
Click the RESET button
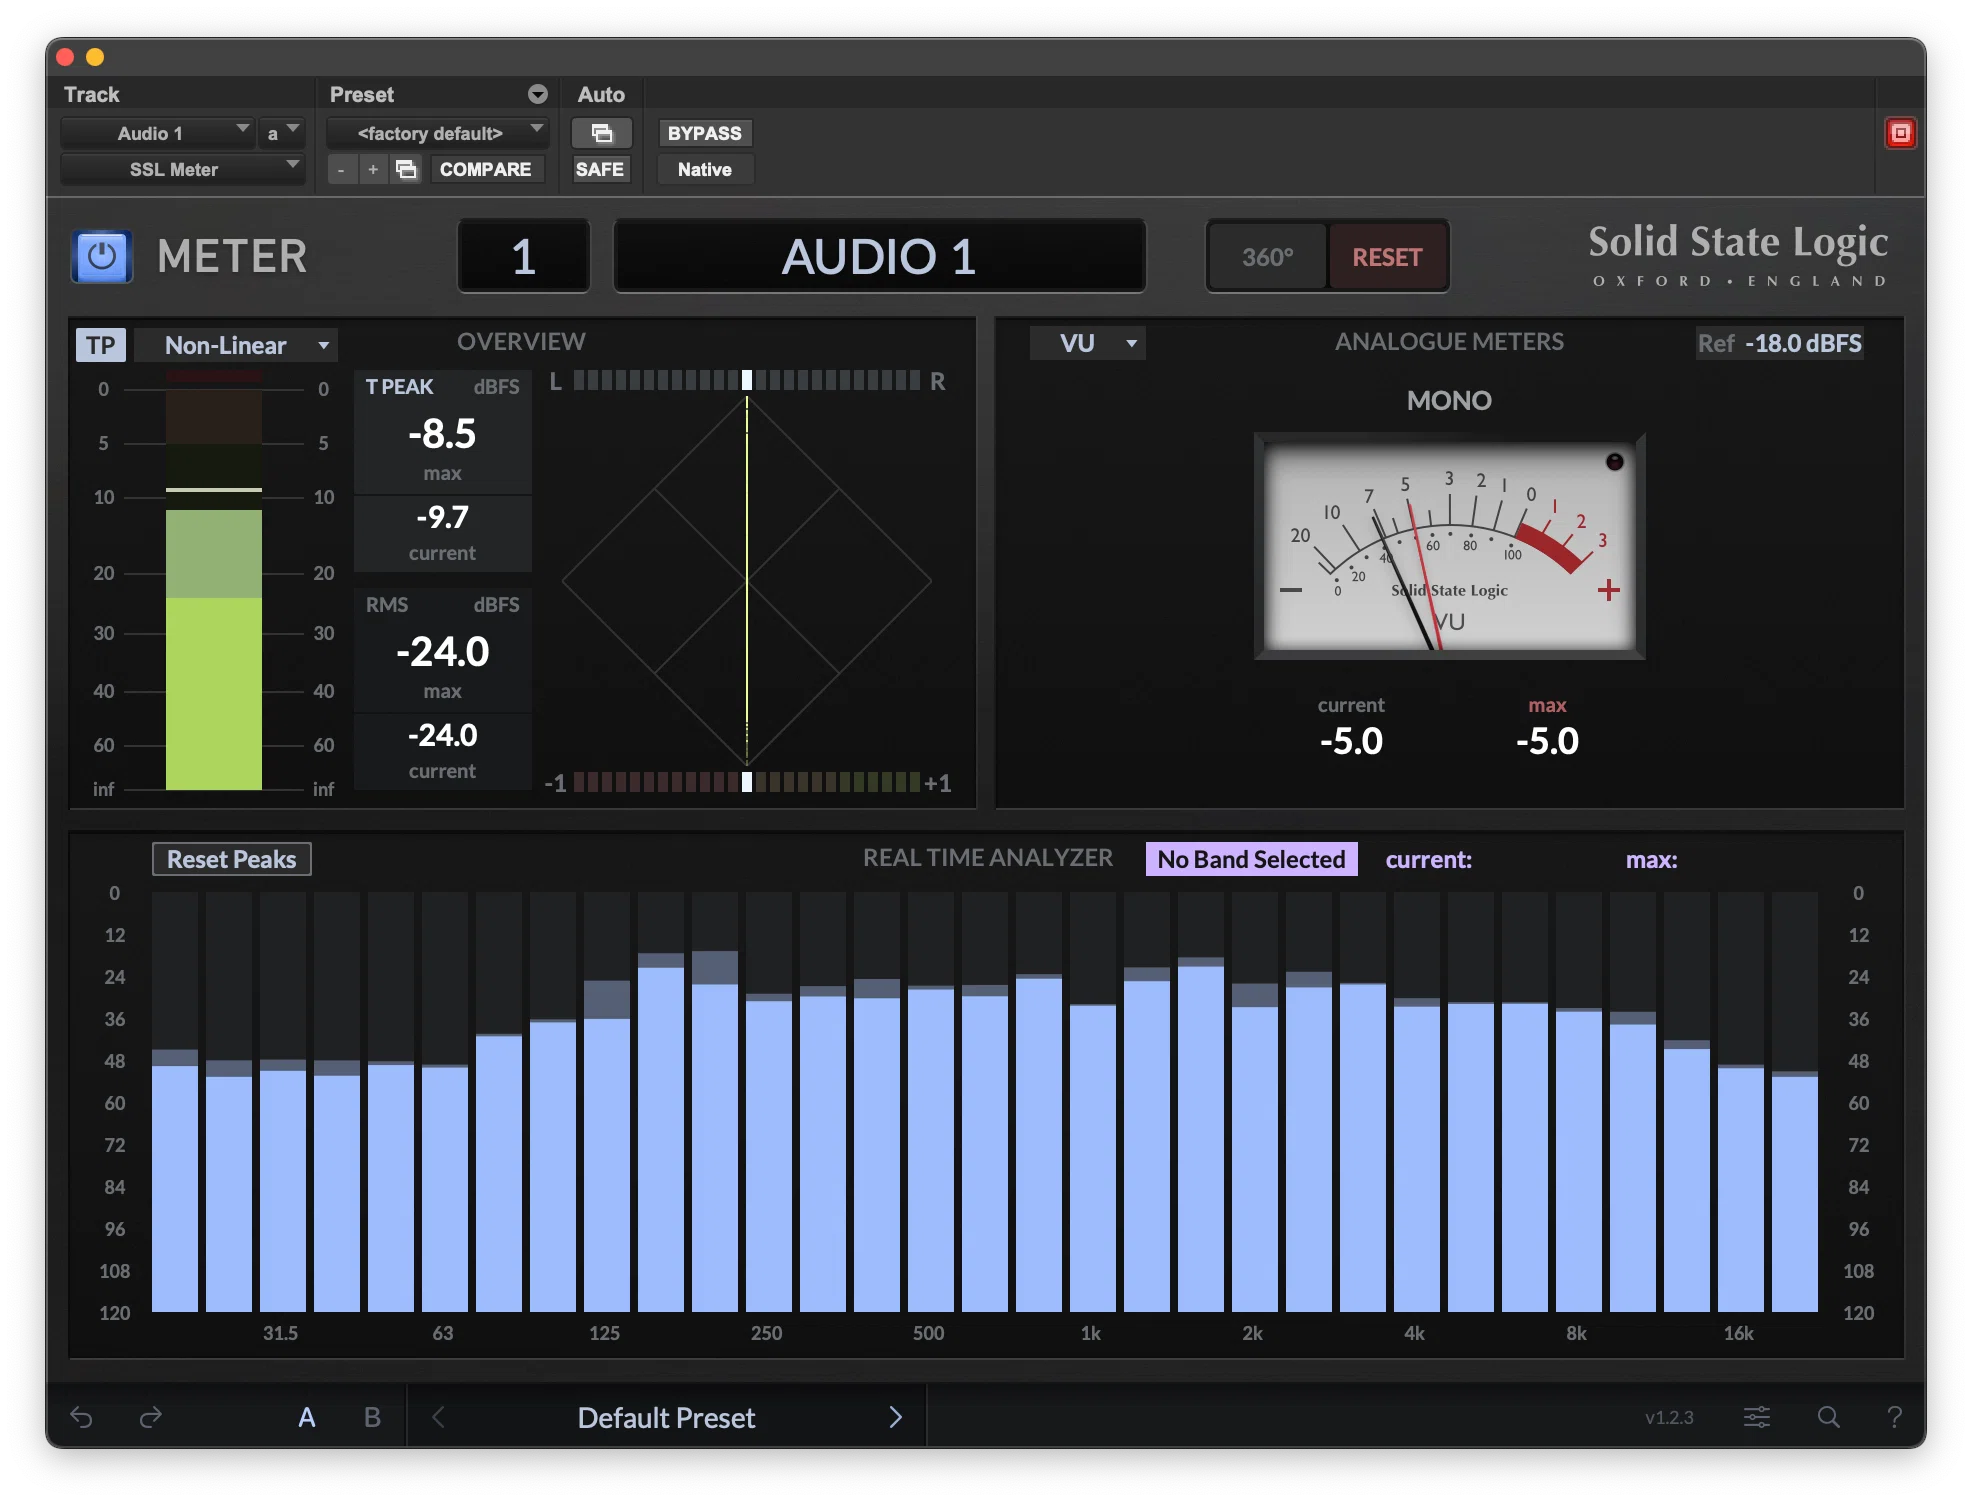pyautogui.click(x=1387, y=257)
